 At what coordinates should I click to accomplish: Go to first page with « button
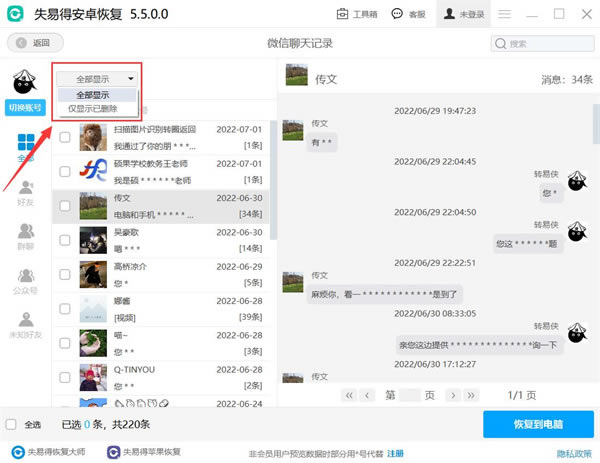coord(349,395)
